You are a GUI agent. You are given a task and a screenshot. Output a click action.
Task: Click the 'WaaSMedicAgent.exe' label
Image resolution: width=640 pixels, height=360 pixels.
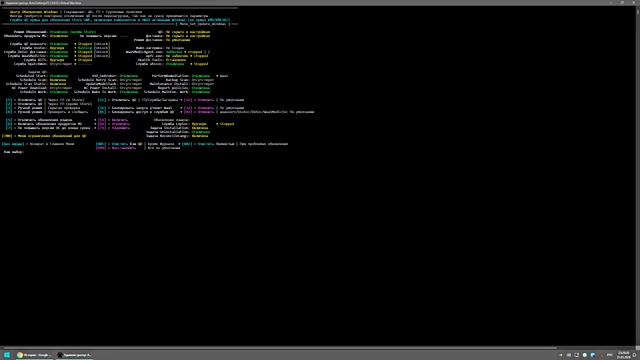pyautogui.click(x=144, y=52)
